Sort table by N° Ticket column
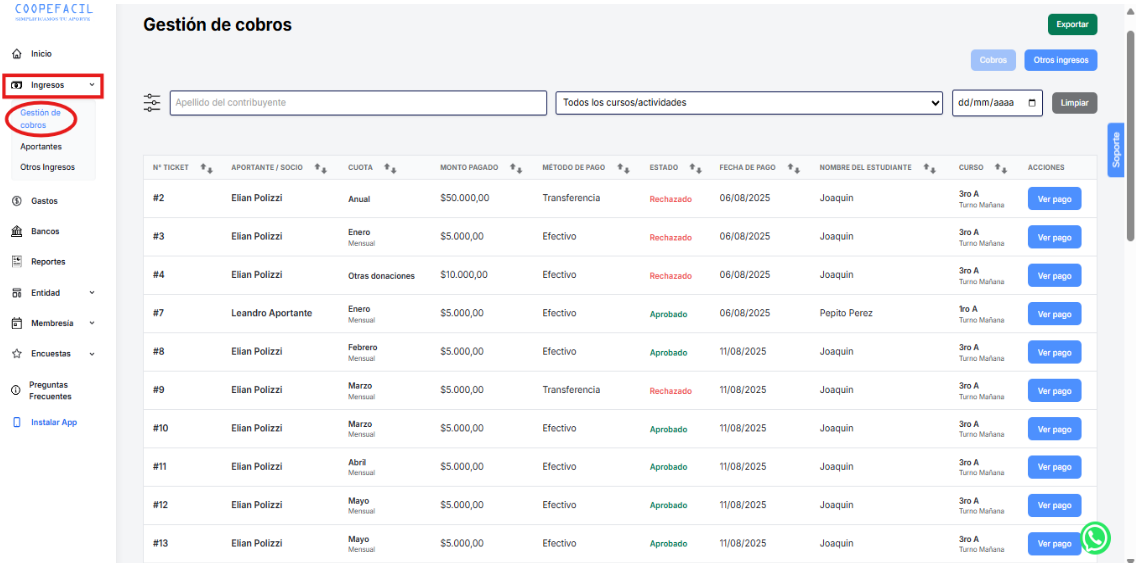The image size is (1136, 563). pyautogui.click(x=206, y=168)
